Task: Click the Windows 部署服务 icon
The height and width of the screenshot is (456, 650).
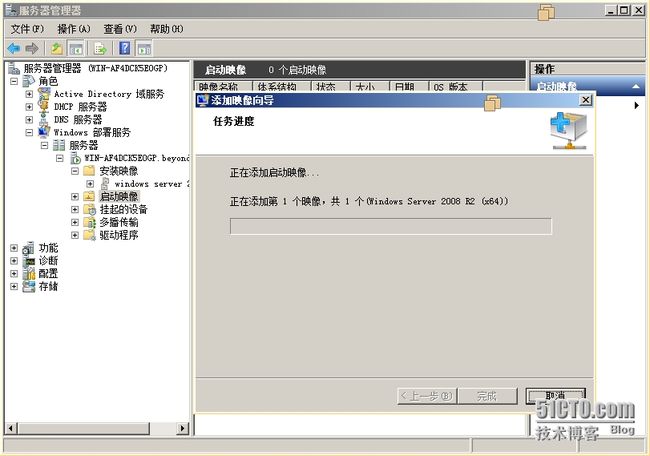Action: click(44, 132)
